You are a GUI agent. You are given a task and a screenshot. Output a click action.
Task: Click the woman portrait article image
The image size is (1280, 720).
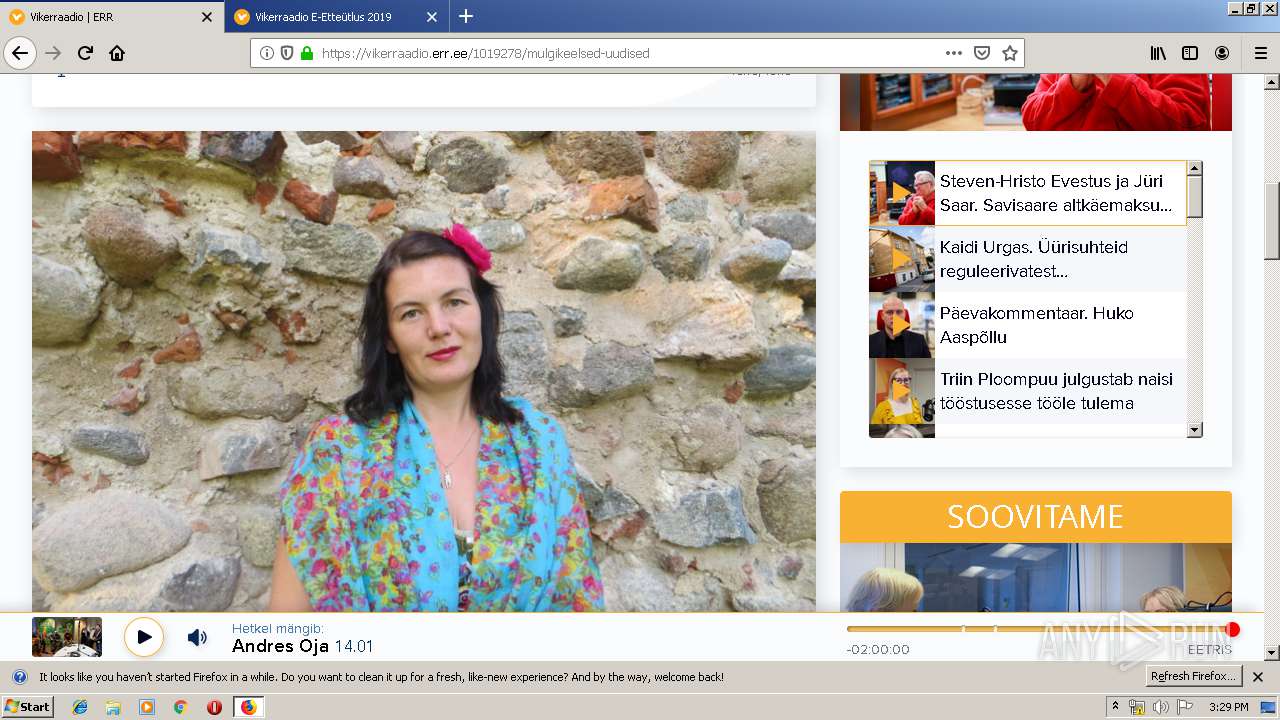coord(424,371)
